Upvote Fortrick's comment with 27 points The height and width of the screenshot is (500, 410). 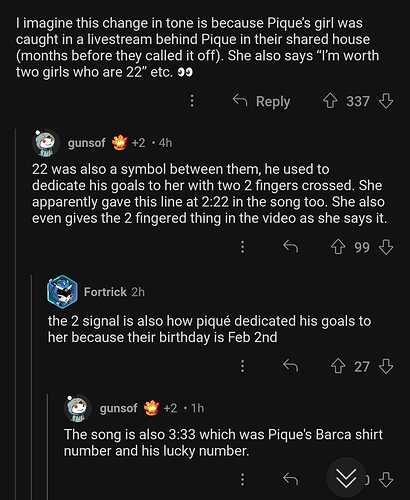338,366
